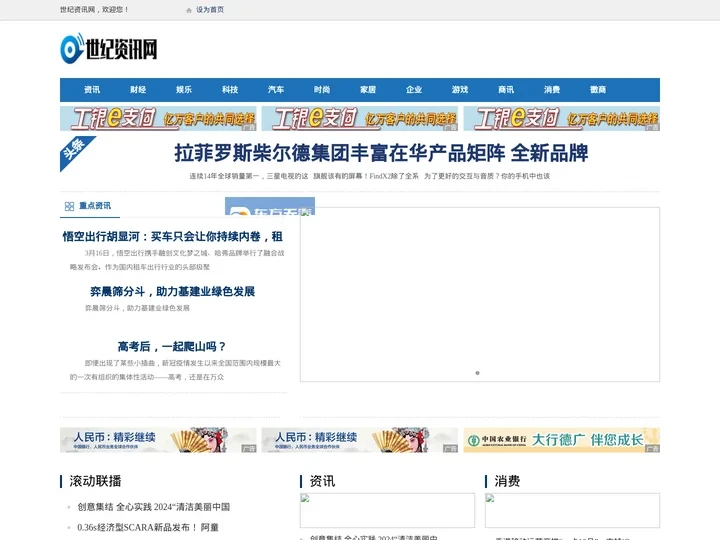Click the broken image under 资讯 section
The image size is (720, 540).
coord(387,510)
